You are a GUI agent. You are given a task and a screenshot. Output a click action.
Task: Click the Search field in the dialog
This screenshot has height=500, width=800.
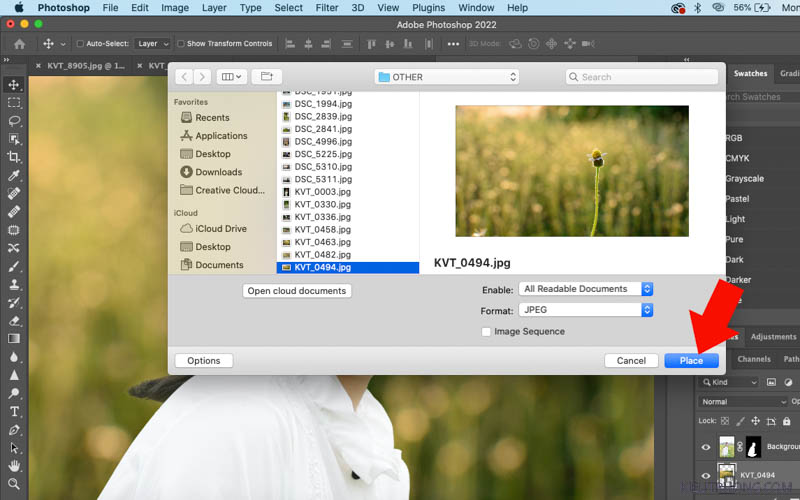tap(641, 77)
